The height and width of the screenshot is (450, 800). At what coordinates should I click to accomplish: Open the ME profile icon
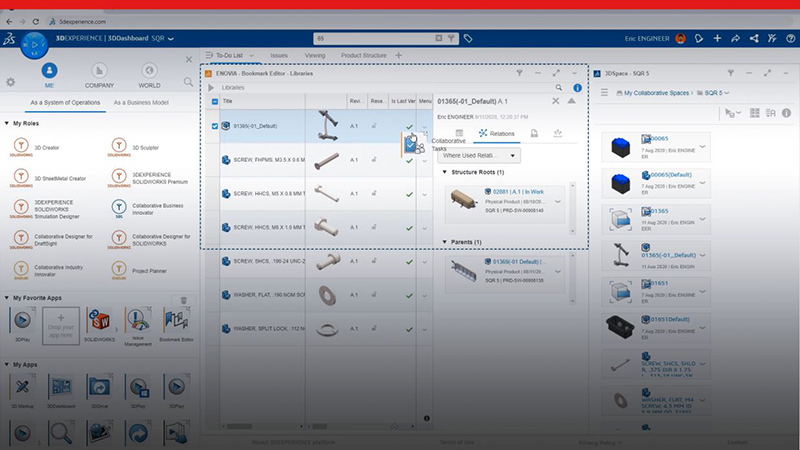(49, 70)
